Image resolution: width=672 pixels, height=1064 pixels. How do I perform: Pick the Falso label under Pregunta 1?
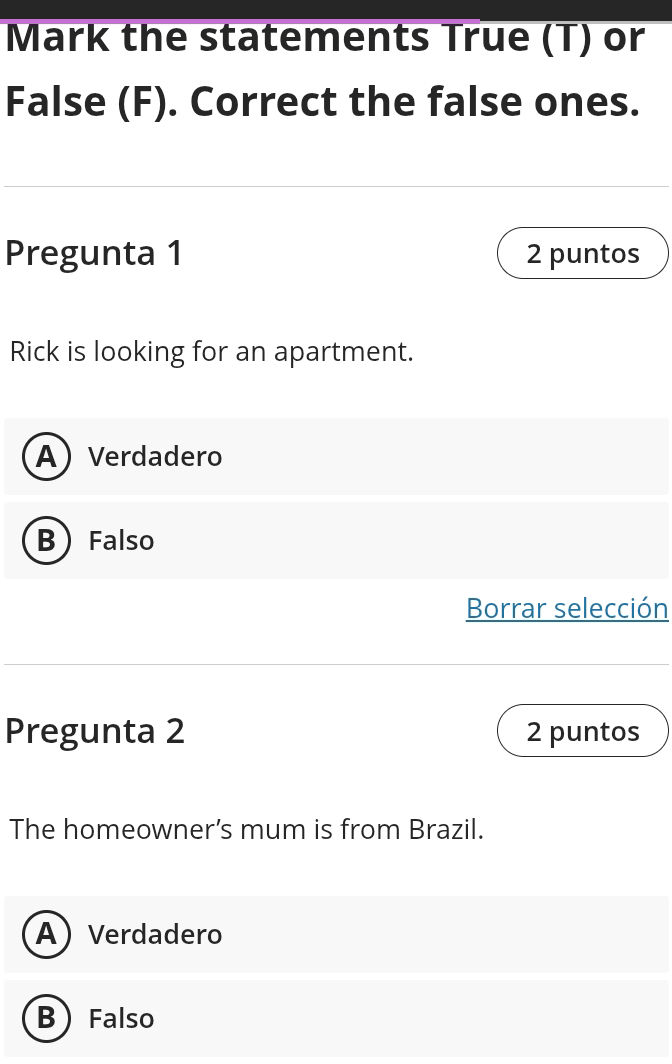(x=121, y=541)
